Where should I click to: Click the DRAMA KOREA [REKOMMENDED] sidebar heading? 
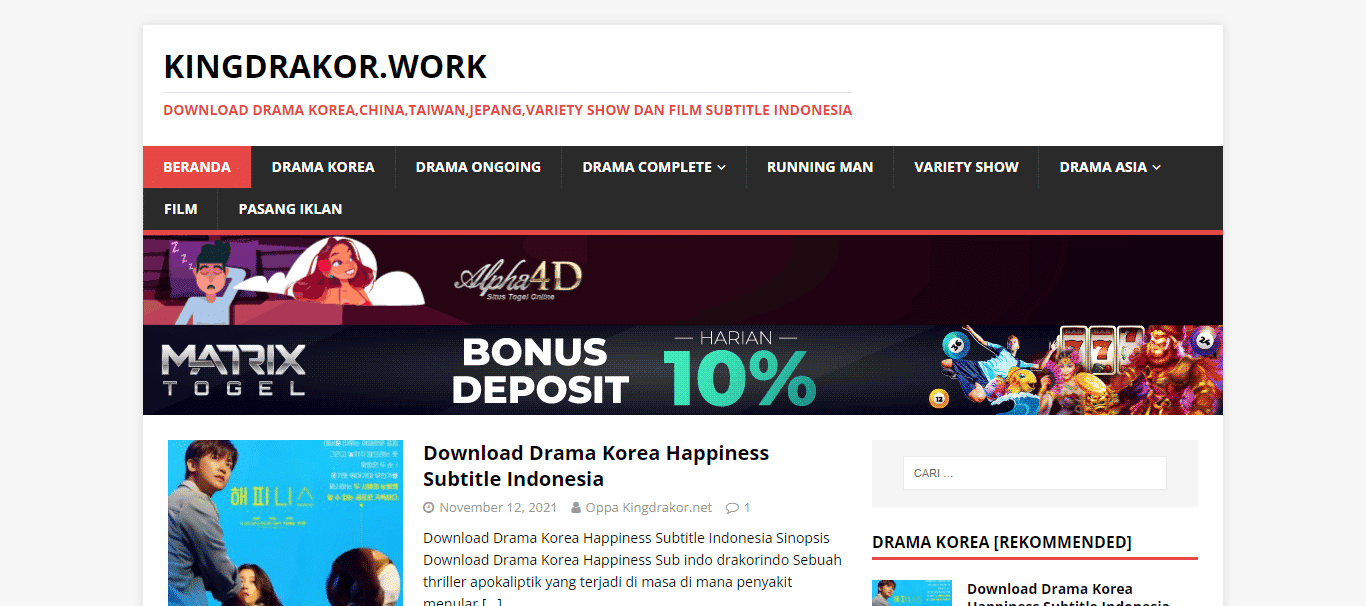[x=1002, y=542]
